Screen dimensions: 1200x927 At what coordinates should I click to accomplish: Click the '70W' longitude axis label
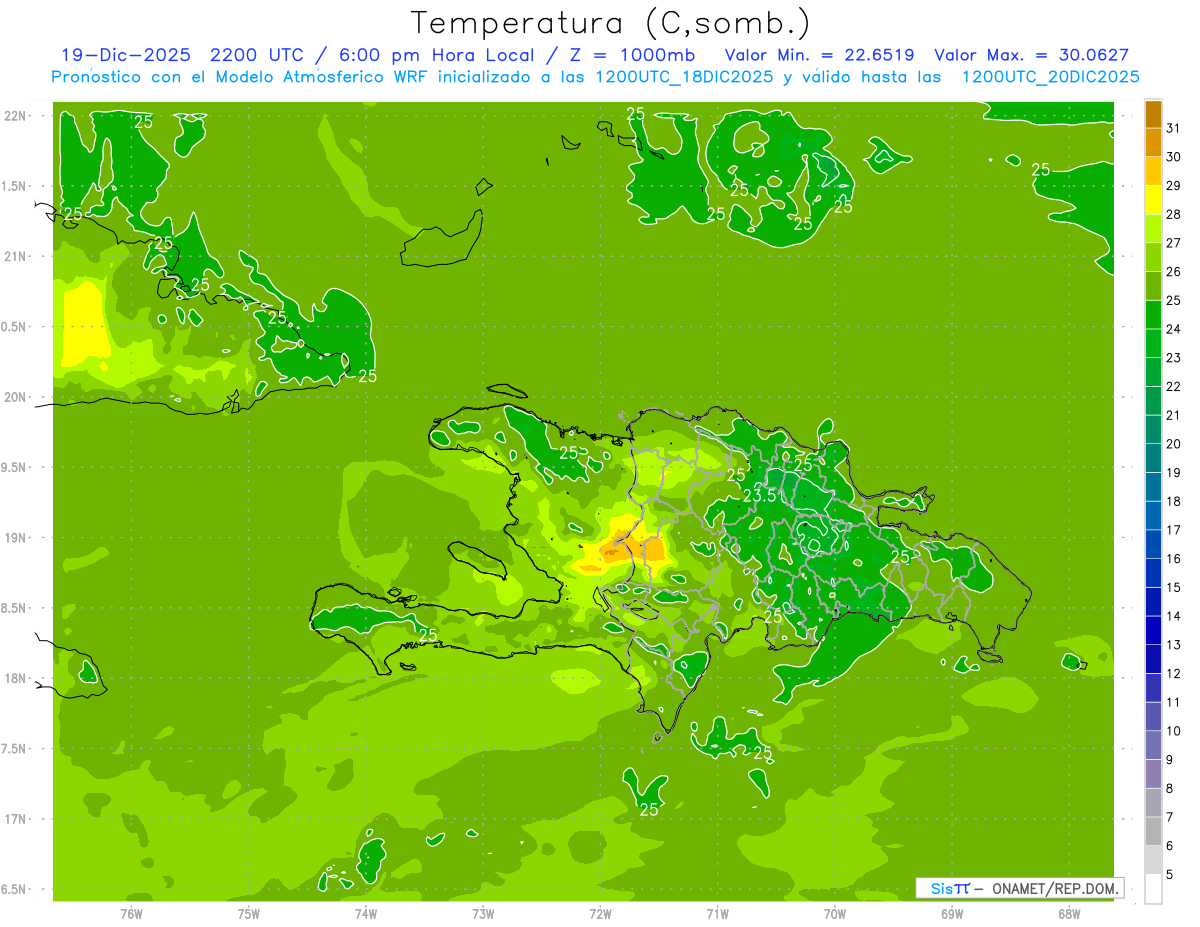[x=835, y=913]
